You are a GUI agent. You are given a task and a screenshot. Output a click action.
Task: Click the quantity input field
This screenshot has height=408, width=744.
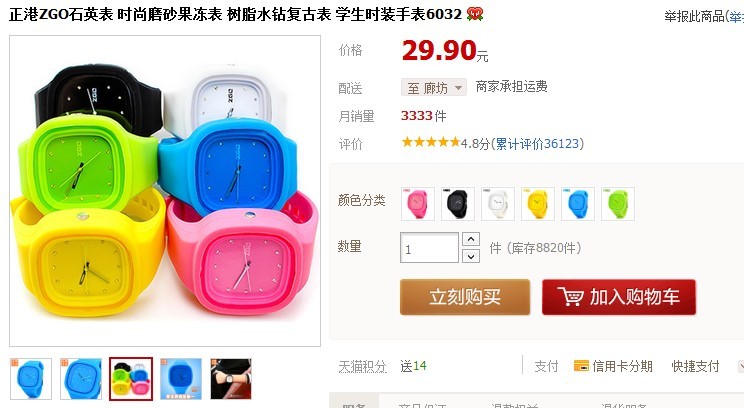pos(429,248)
